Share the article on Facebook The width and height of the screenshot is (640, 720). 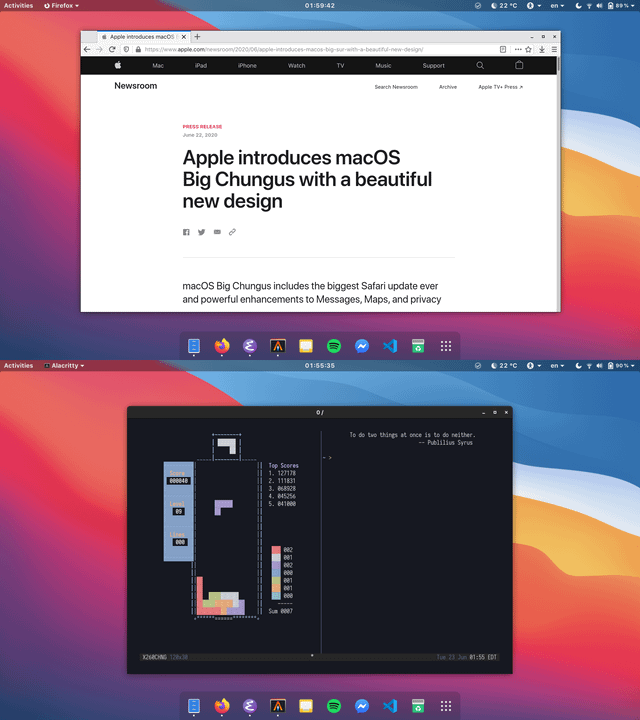(x=186, y=232)
